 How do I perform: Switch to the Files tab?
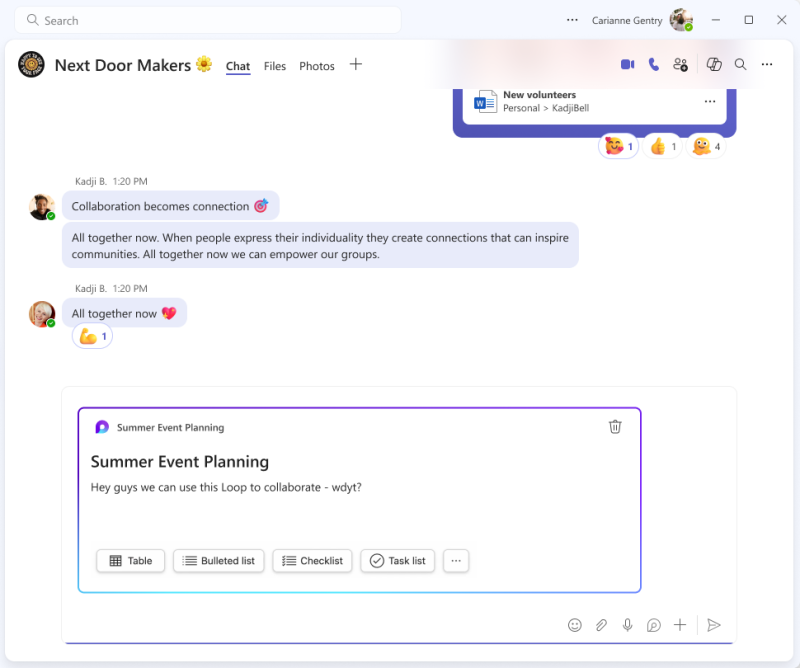[275, 66]
